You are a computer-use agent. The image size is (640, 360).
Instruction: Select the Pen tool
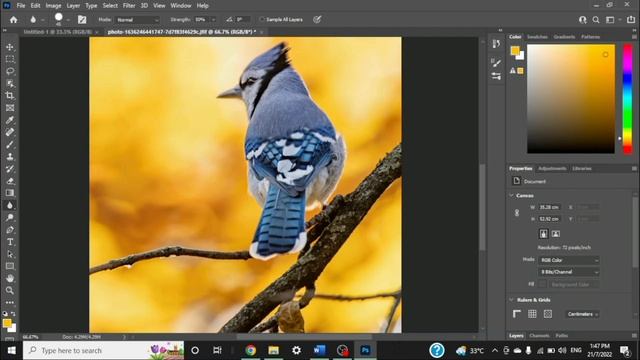(x=10, y=230)
